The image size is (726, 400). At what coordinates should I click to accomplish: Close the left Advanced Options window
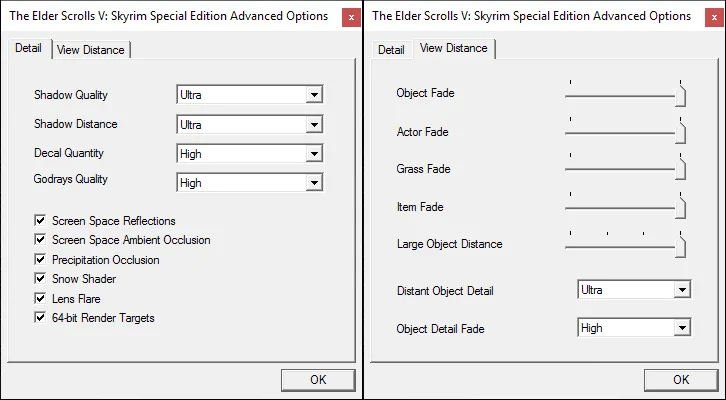(x=348, y=17)
